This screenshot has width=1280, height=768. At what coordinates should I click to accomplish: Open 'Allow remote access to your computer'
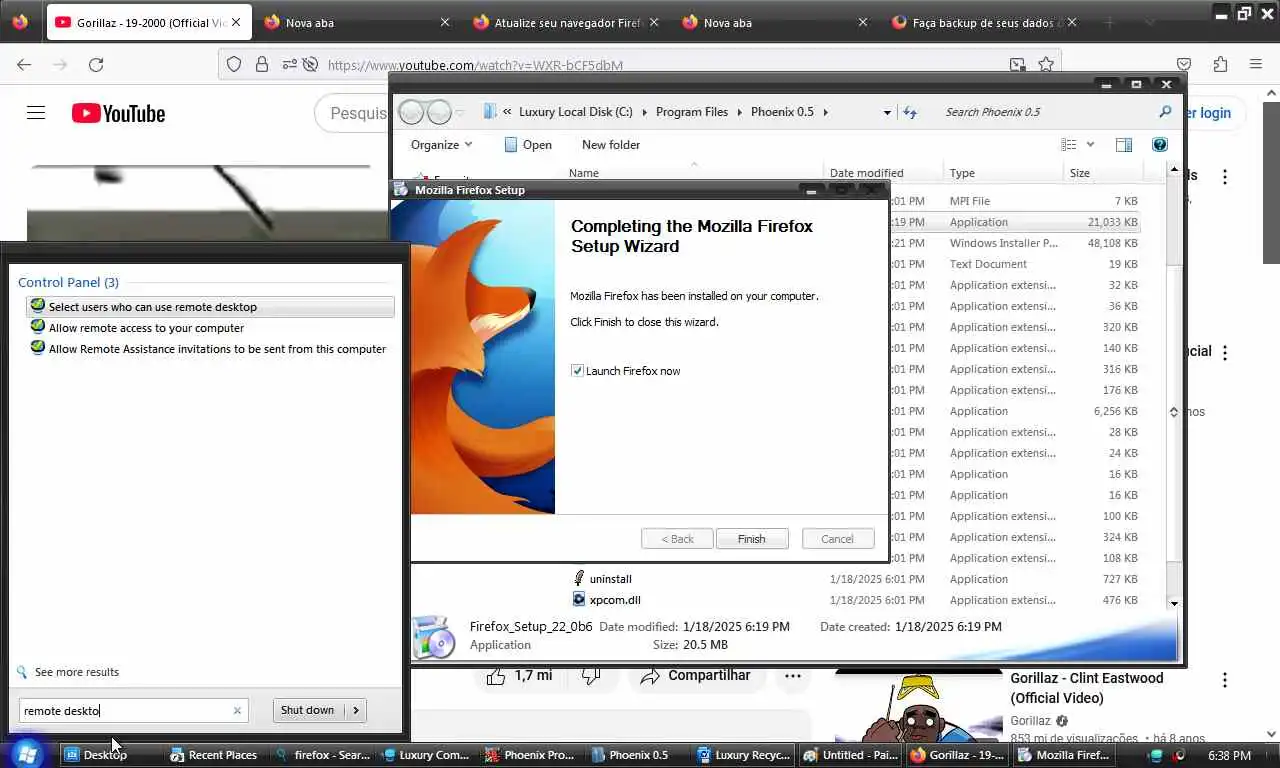(146, 328)
